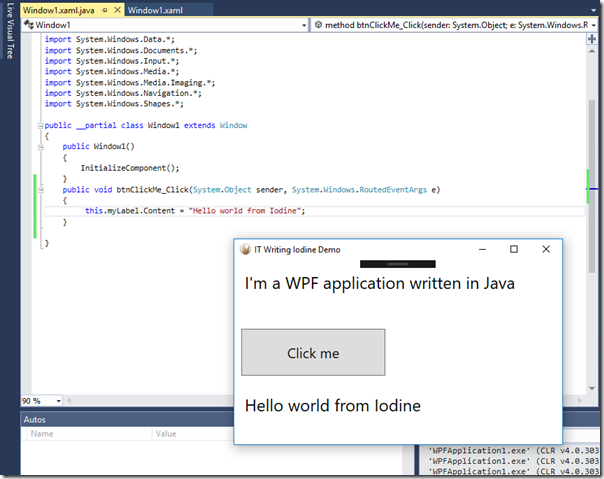Maximize the IT Writing Iodine Demo window
604x479 pixels.
click(x=514, y=249)
